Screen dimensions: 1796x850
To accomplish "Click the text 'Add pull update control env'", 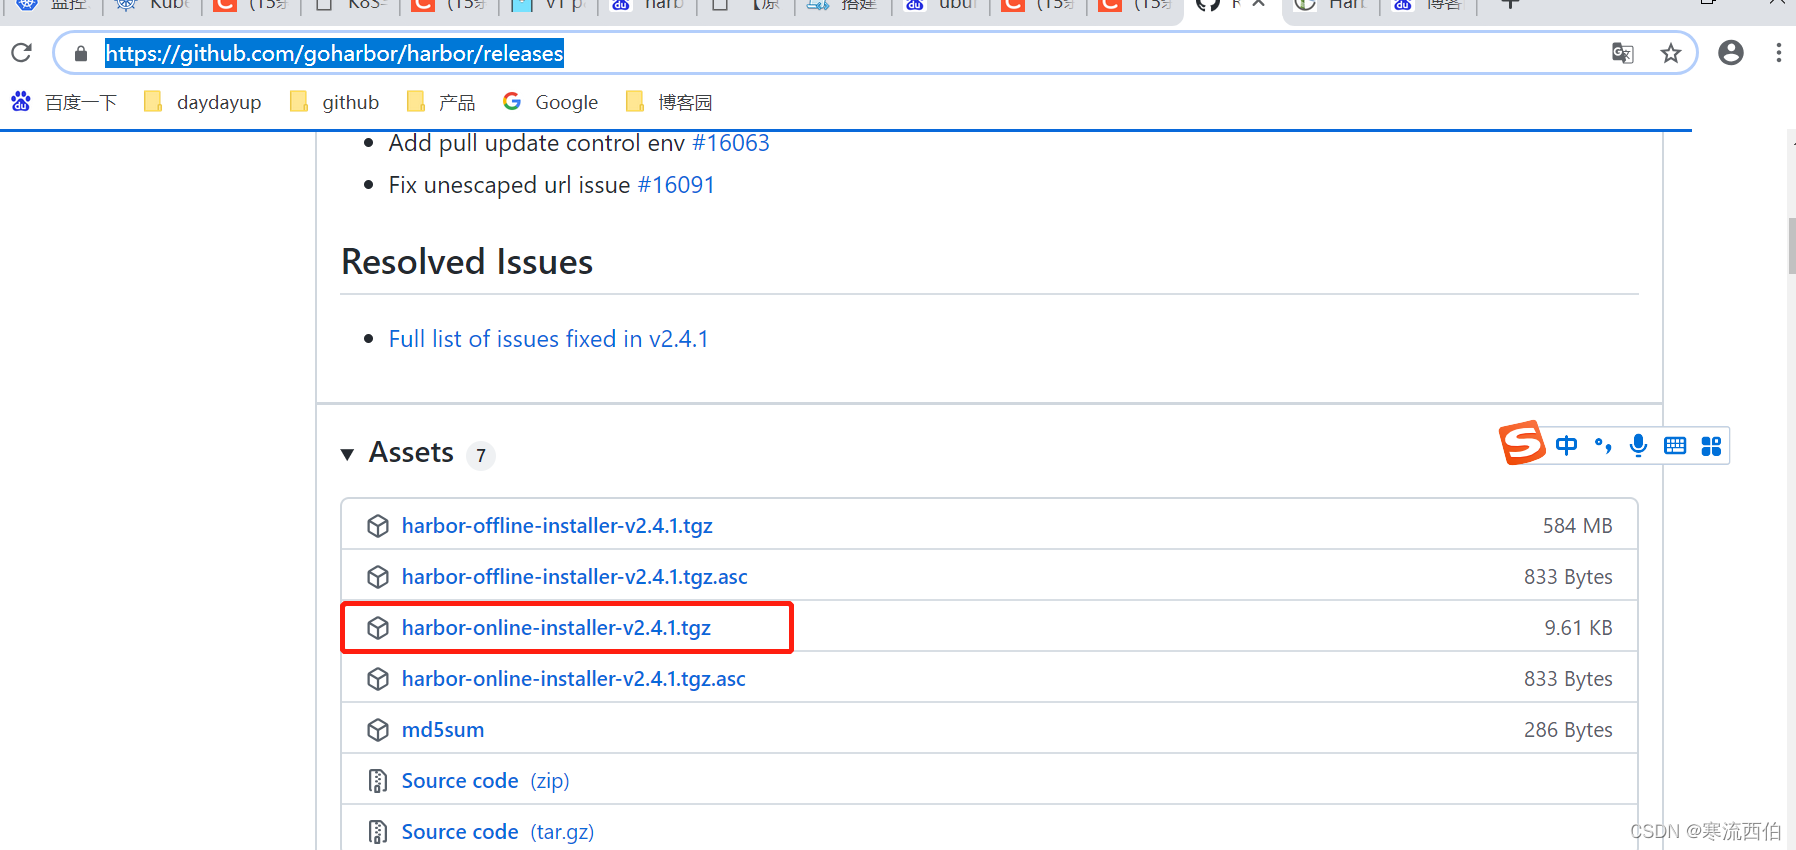I will point(537,143).
